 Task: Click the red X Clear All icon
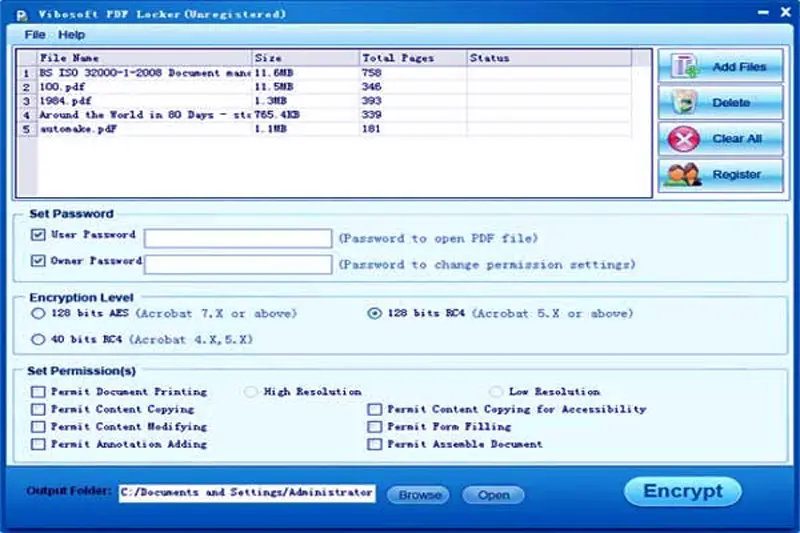pos(684,139)
